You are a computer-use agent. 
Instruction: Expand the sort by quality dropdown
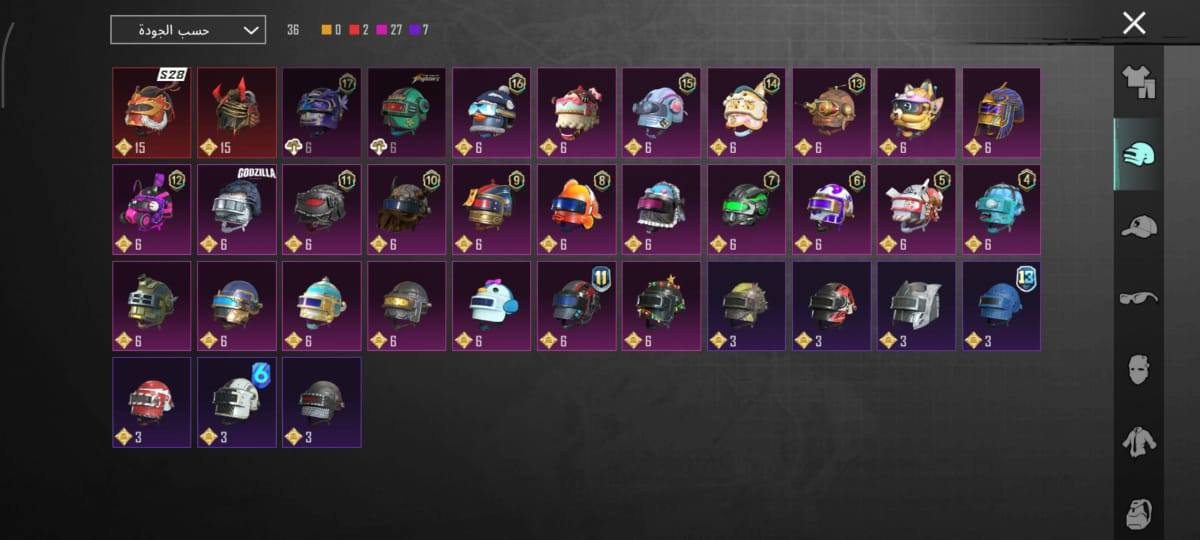tap(188, 30)
